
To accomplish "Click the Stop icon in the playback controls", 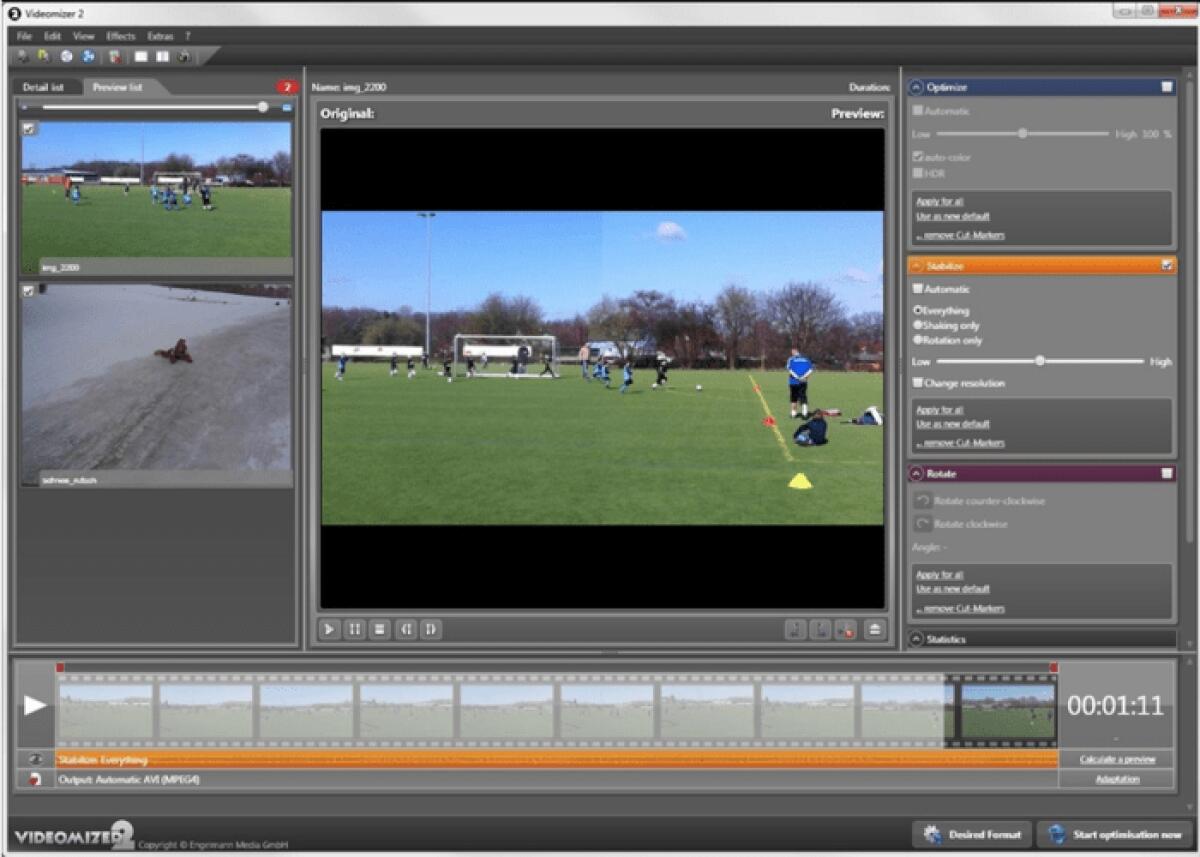I will tap(379, 630).
